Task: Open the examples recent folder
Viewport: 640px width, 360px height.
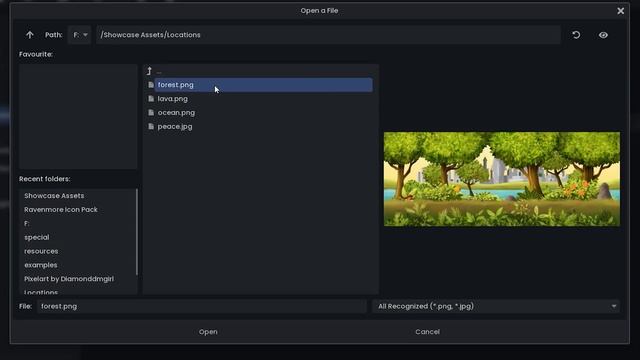Action: click(x=40, y=265)
